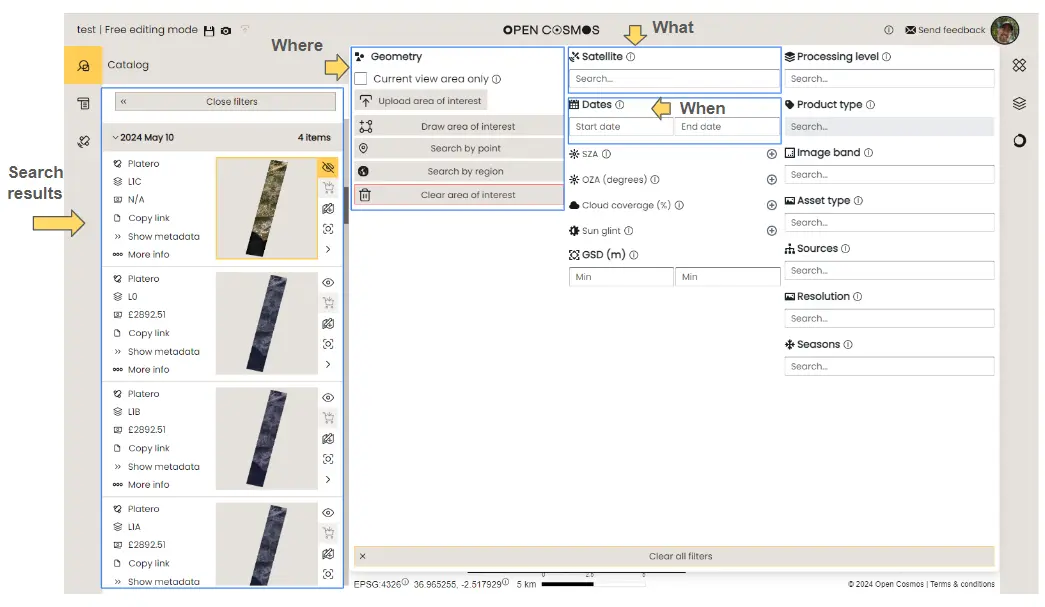Click the trash icon for clearing area
Viewport: 1045px width, 607px height.
click(x=365, y=195)
